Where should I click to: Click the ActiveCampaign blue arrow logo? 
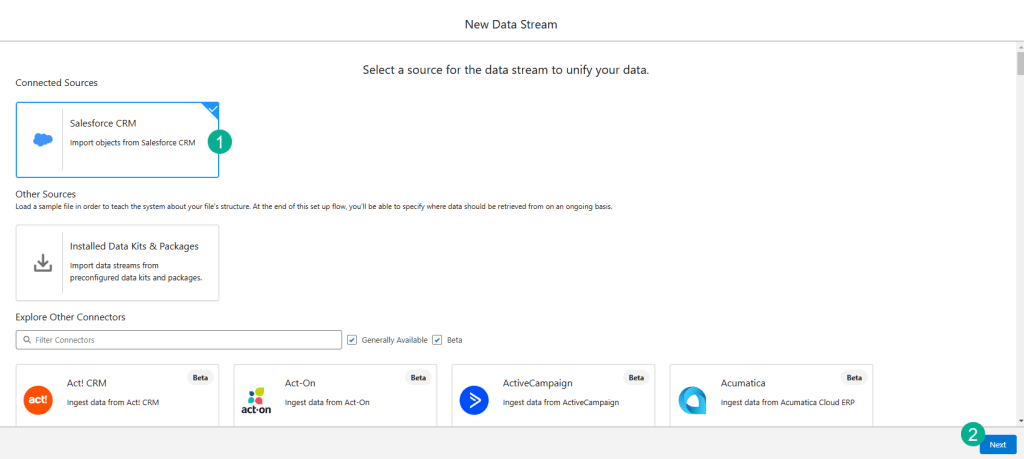tap(473, 400)
